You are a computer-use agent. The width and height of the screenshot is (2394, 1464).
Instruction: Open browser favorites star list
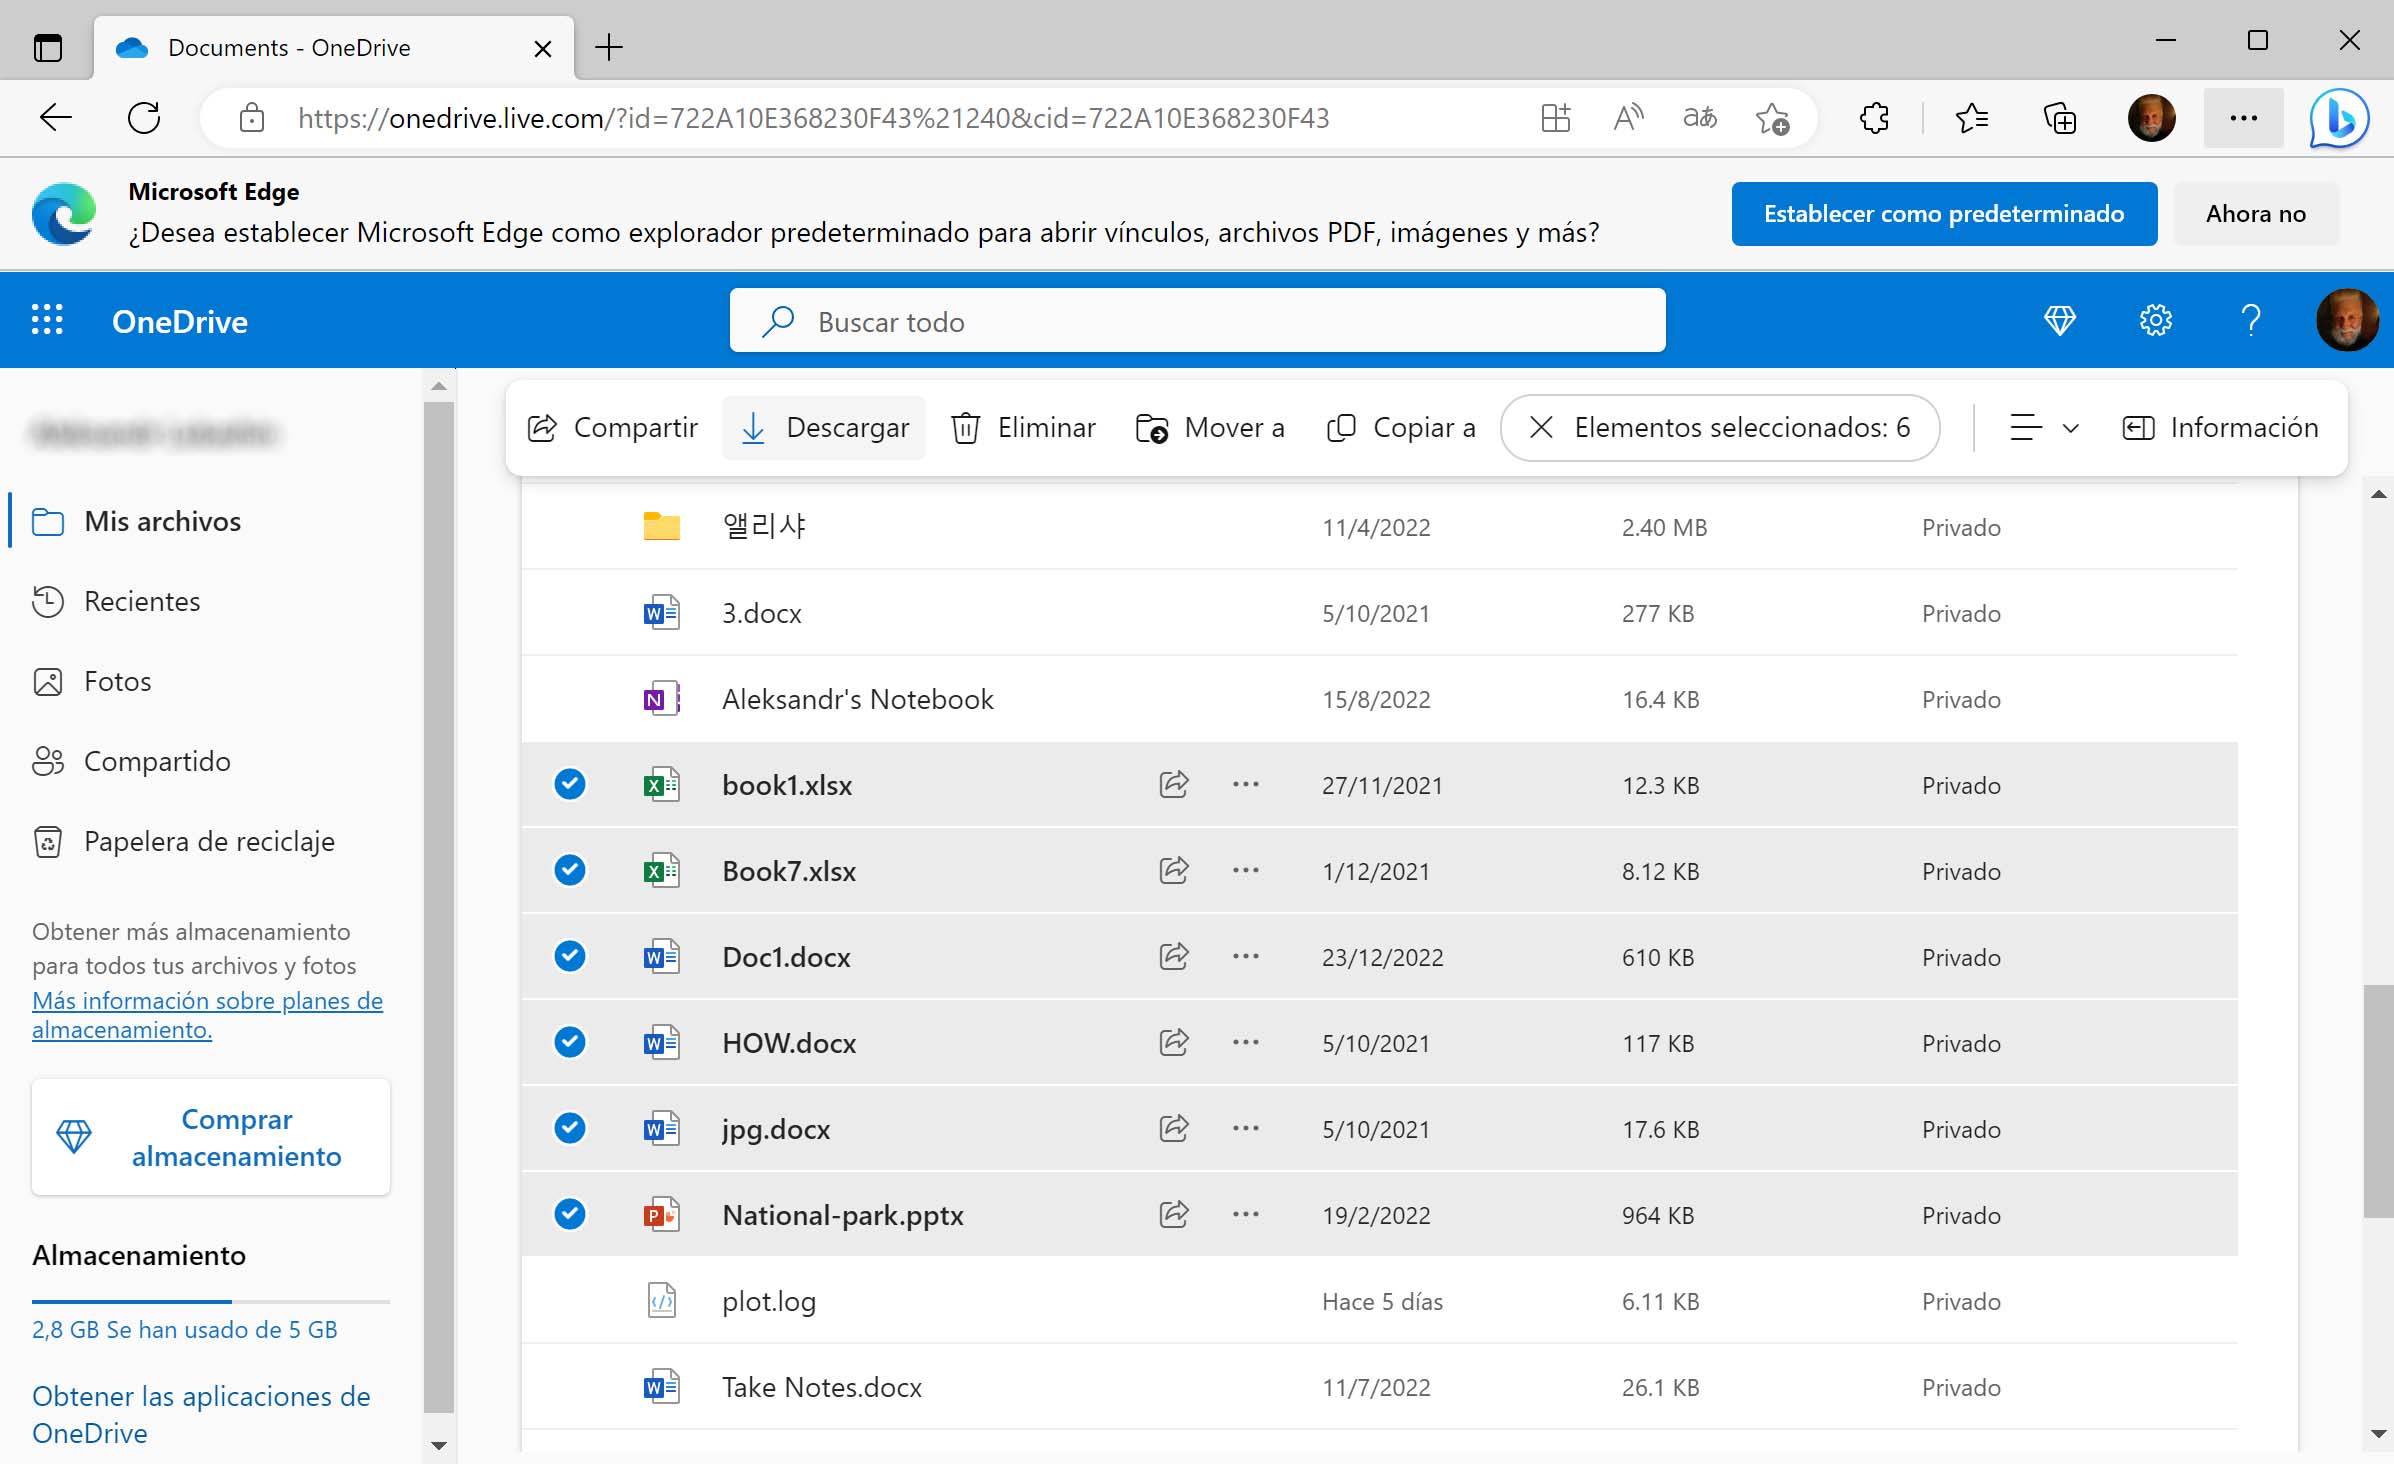(1971, 118)
